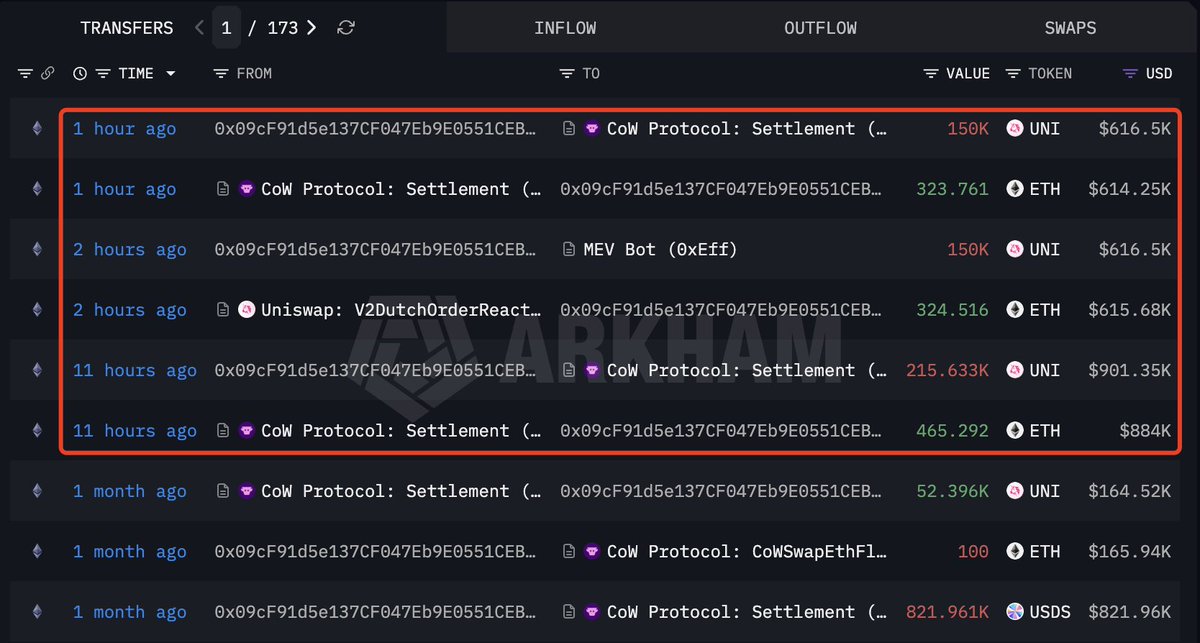This screenshot has height=643, width=1200.
Task: Click Ethereum chain icon in first row
Action: (37, 129)
